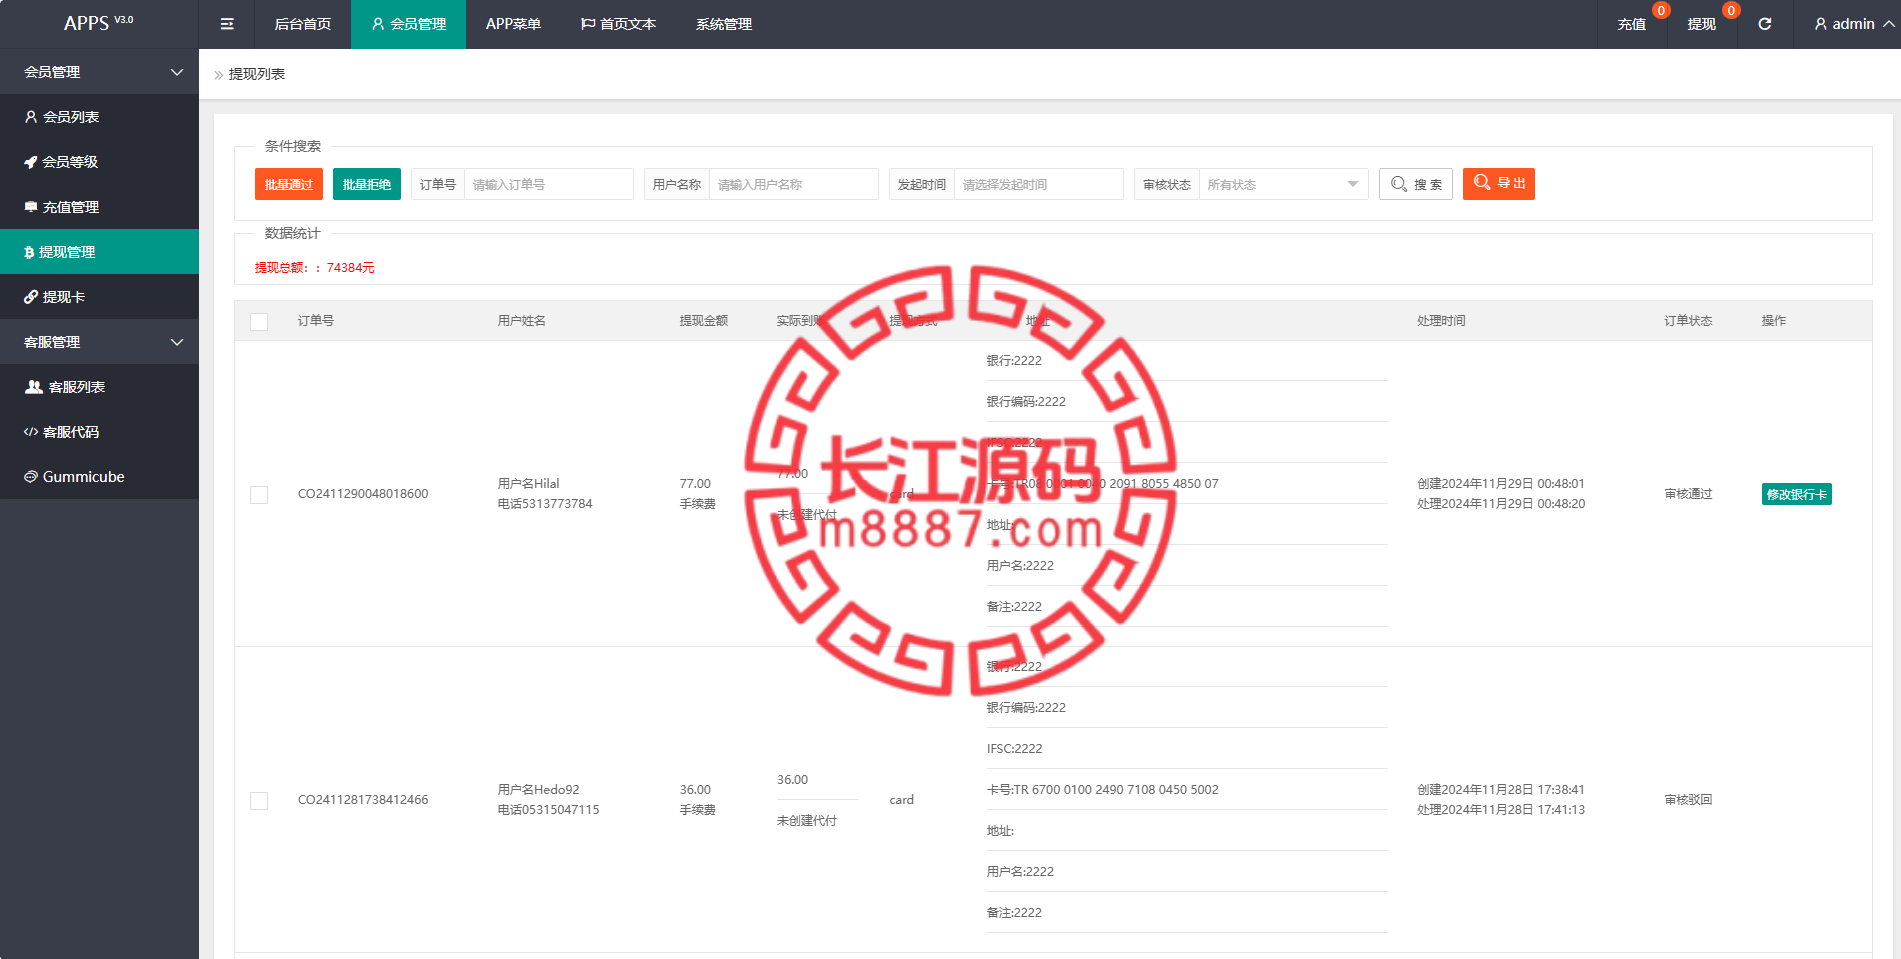Viewport: 1901px width, 959px height.
Task: Click the 审核驳回 status text
Action: 1688,800
